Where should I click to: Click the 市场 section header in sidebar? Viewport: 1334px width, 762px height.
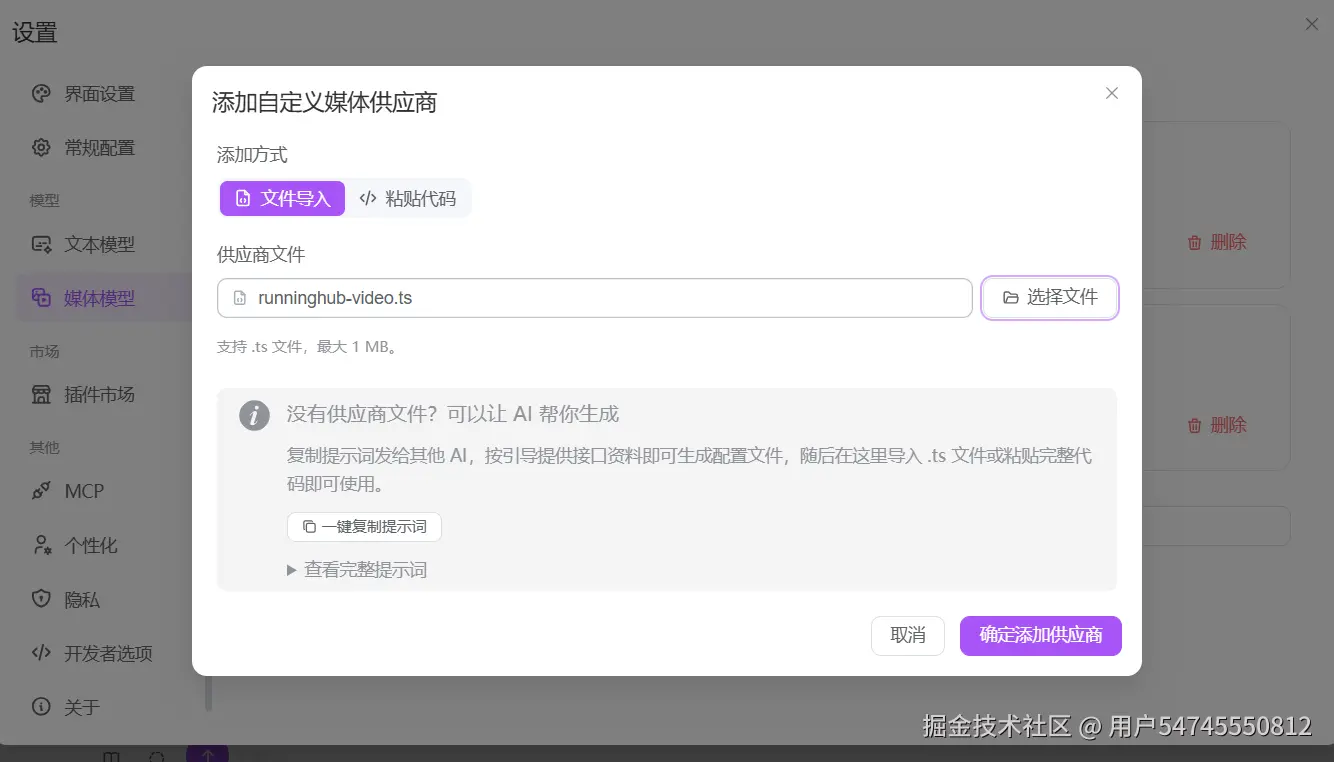(x=45, y=352)
